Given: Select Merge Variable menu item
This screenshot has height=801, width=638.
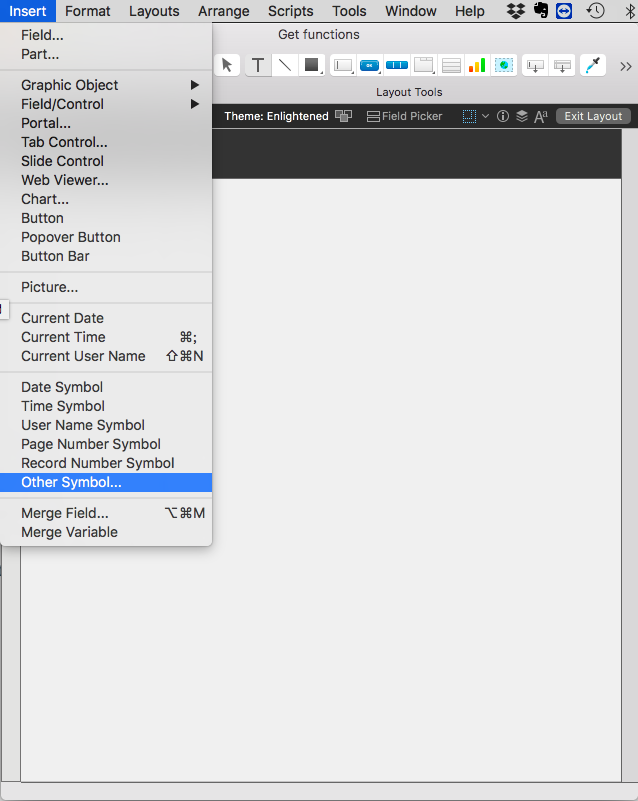Looking at the screenshot, I should coord(106,532).
